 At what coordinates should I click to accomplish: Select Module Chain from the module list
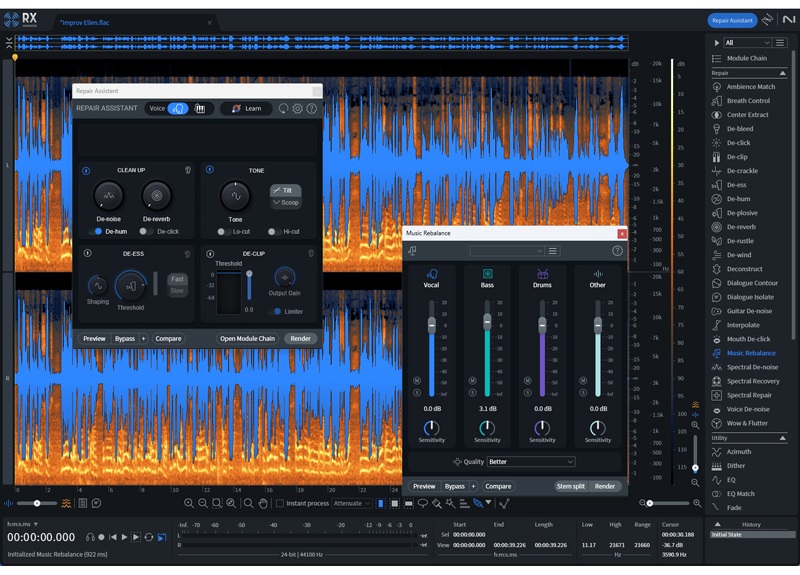pos(746,59)
